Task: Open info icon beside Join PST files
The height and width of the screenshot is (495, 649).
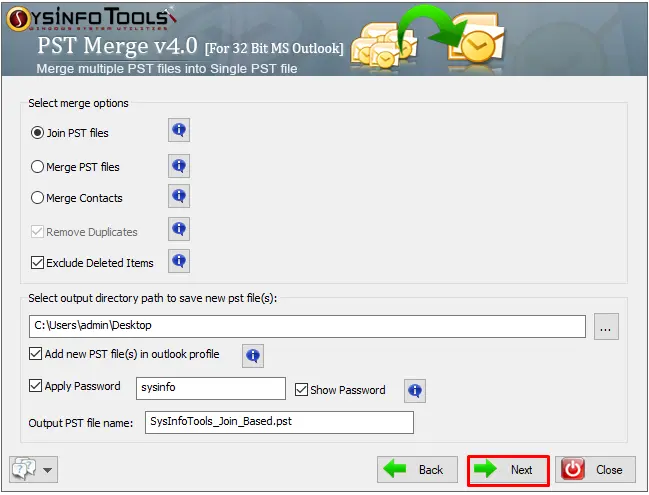Action: (x=179, y=130)
